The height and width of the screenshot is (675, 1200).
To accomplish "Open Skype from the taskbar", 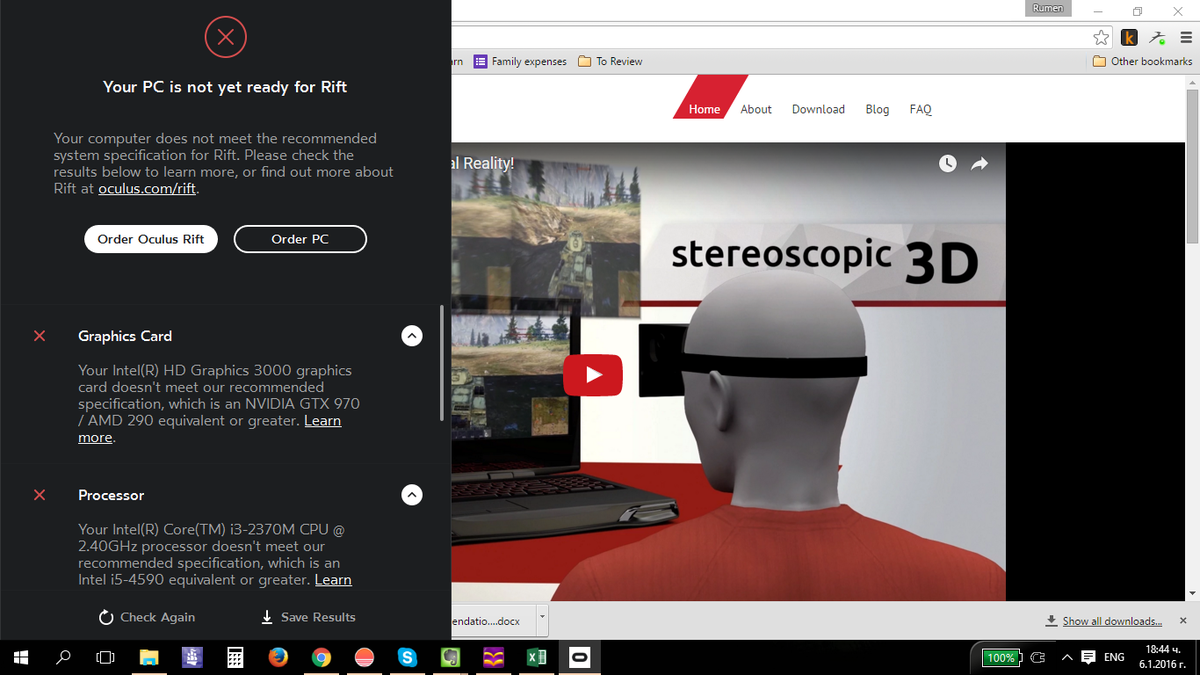I will coord(407,658).
